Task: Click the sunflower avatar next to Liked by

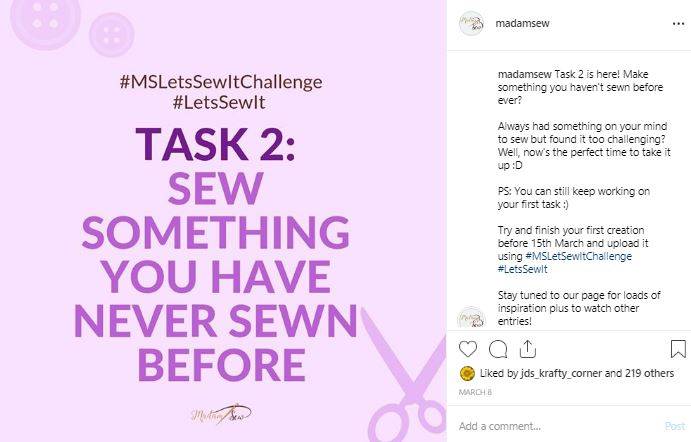Action: 467,374
